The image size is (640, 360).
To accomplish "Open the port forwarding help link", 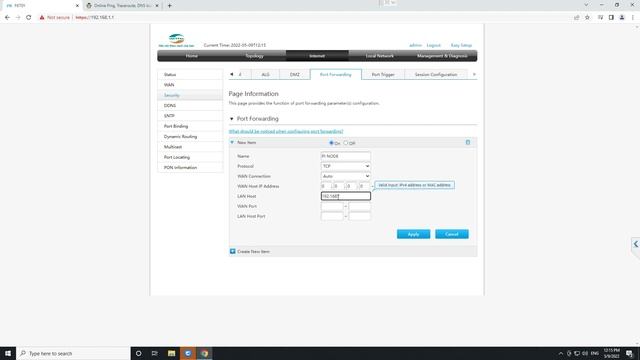I will tap(286, 131).
